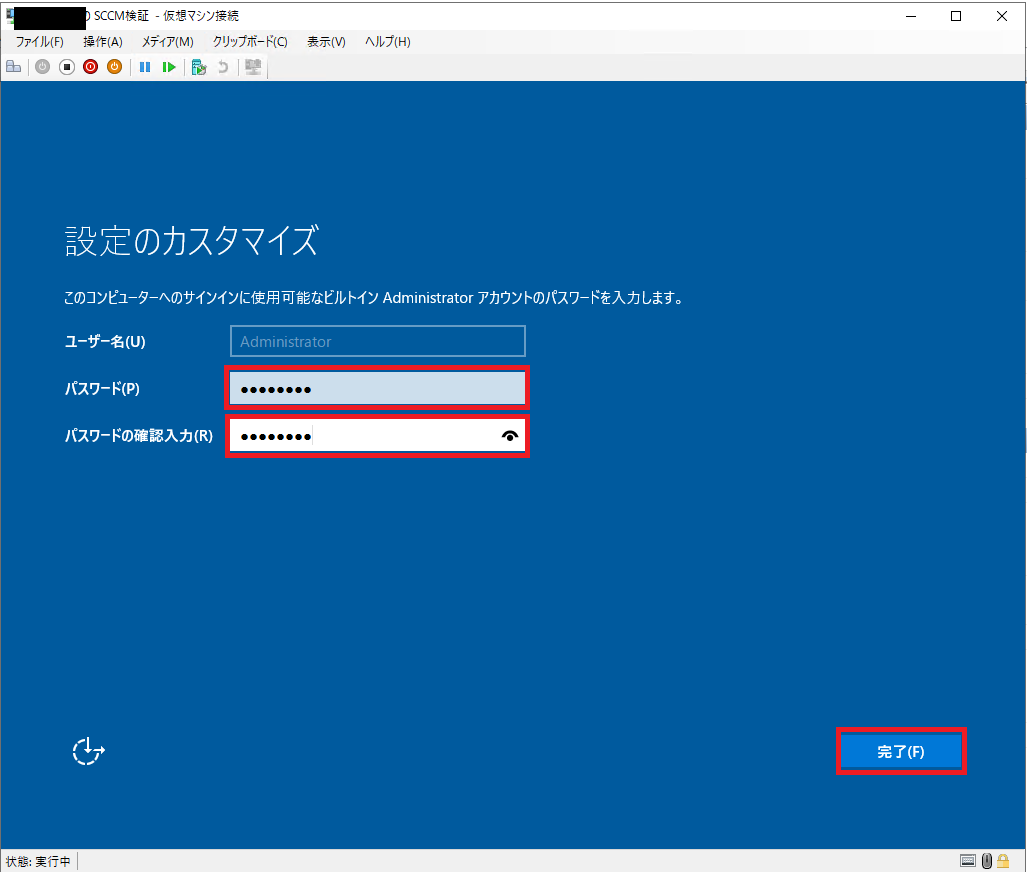Open the Ease of Access icon bottom left

tap(88, 751)
